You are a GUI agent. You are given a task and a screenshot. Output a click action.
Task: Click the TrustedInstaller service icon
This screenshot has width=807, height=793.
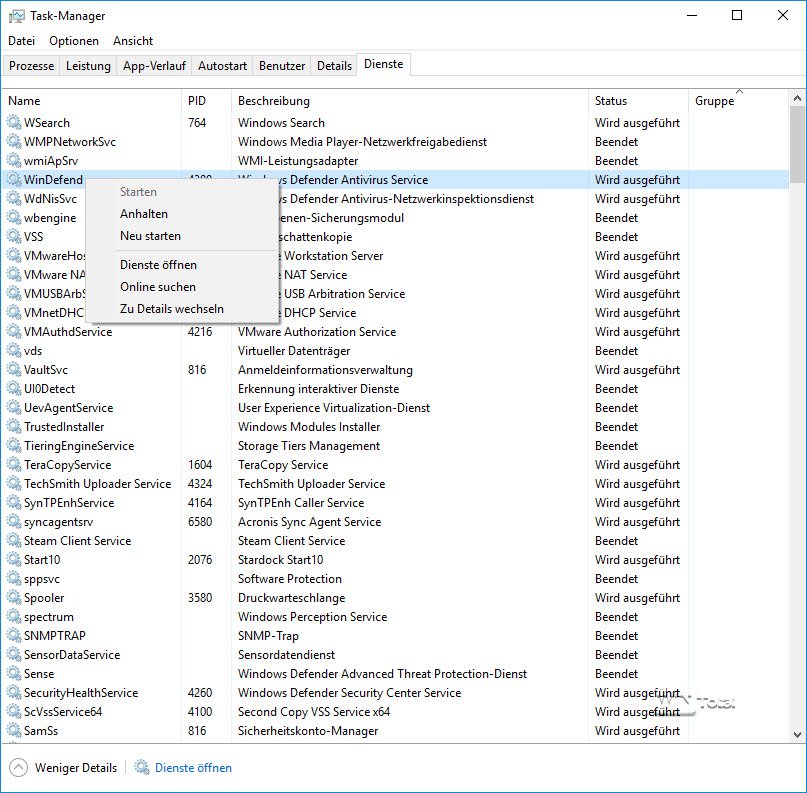[x=13, y=427]
